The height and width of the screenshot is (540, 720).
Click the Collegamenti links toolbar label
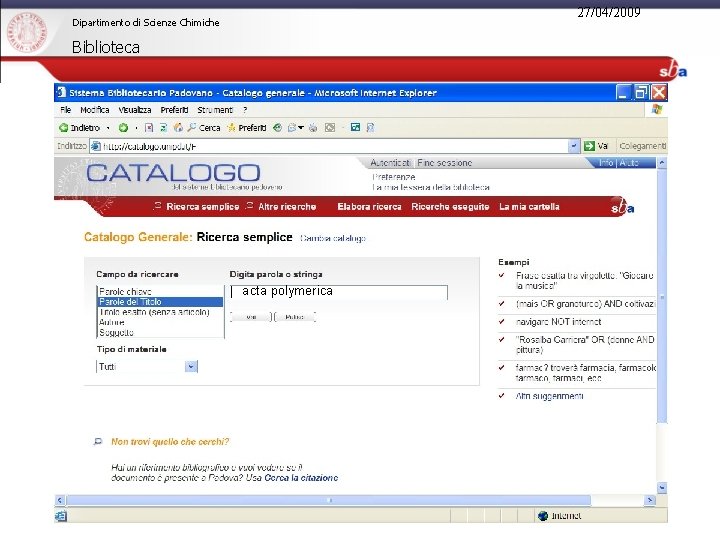click(643, 146)
